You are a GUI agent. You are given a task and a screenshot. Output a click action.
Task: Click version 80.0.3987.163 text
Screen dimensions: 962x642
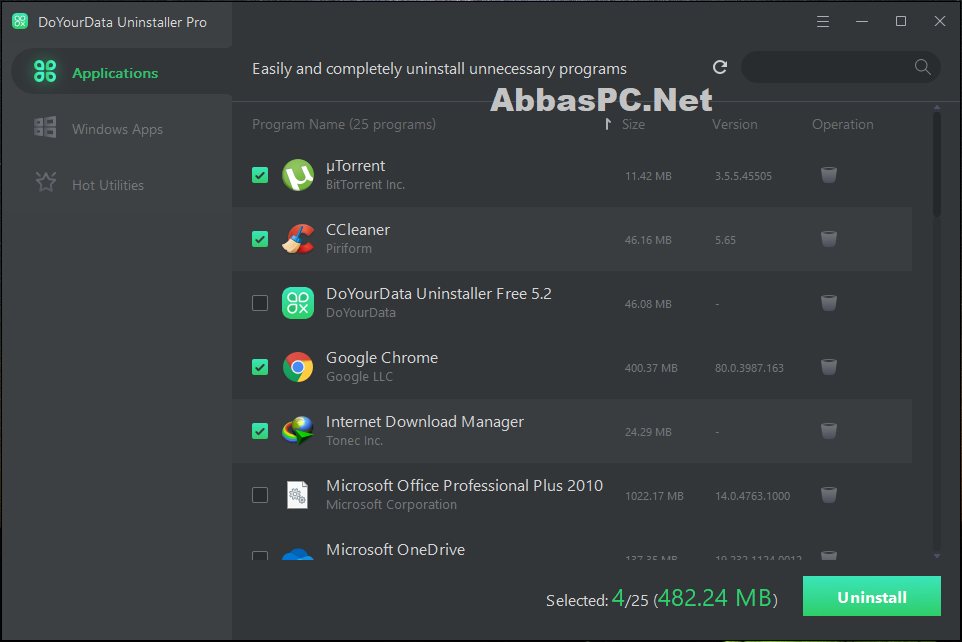(x=749, y=368)
